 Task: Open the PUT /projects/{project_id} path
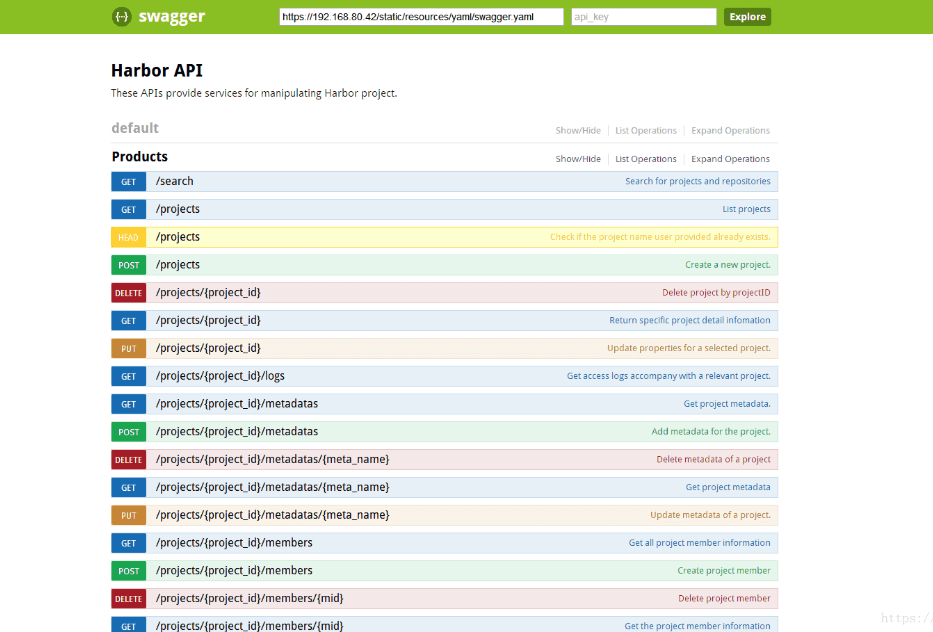click(x=208, y=348)
